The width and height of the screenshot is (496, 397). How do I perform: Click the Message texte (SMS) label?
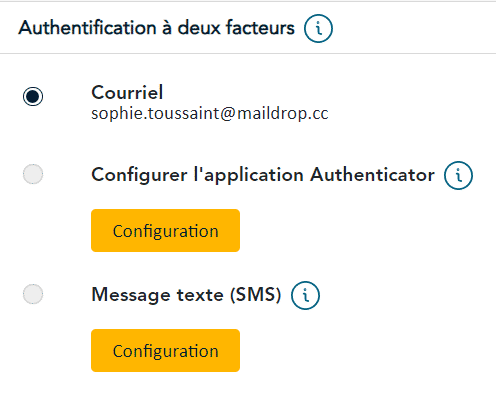[186, 295]
